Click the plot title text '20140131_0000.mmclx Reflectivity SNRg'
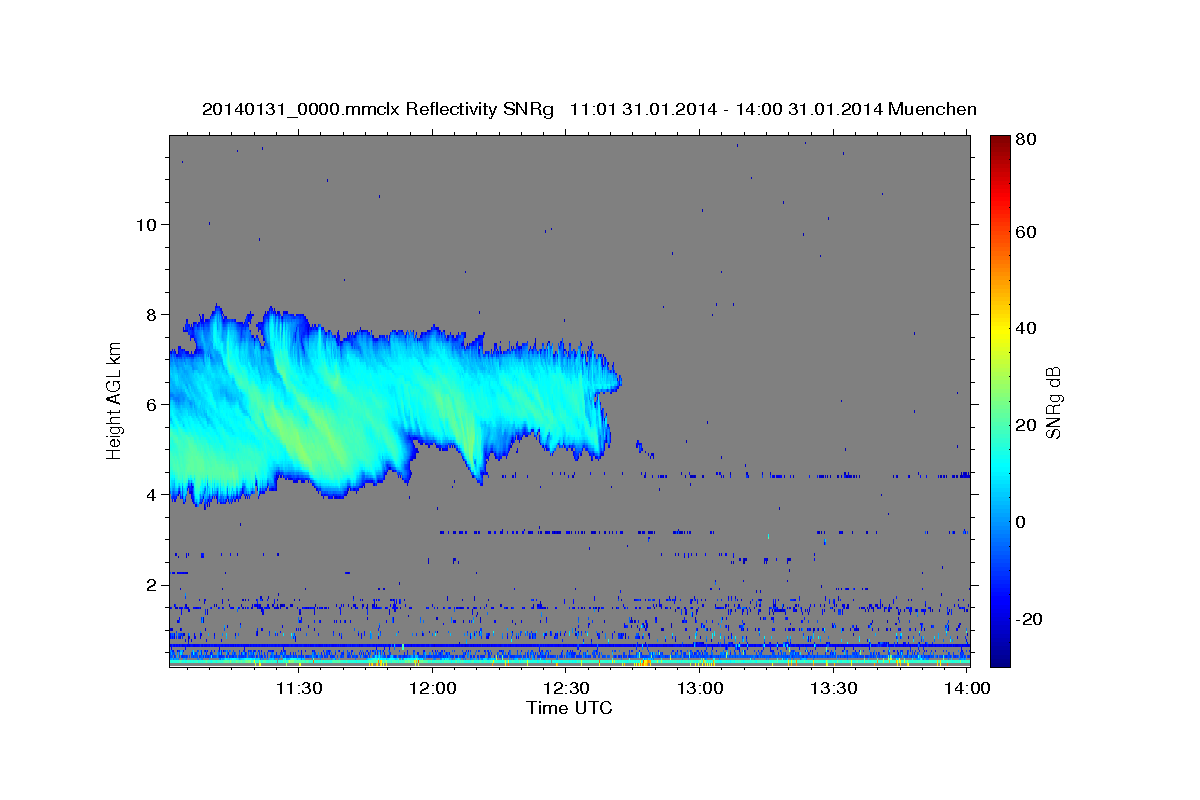Viewport: 1200px width, 800px height. pos(378,109)
